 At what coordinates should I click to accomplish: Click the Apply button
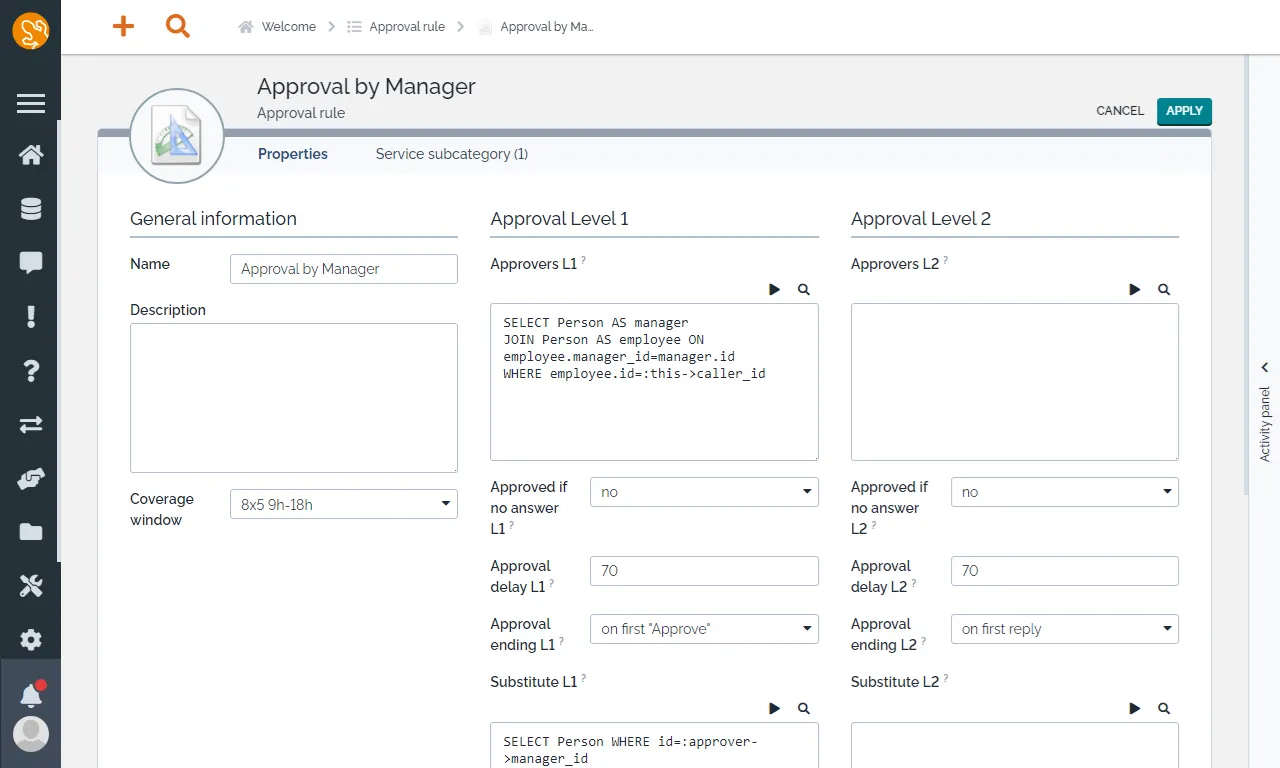[x=1184, y=111]
